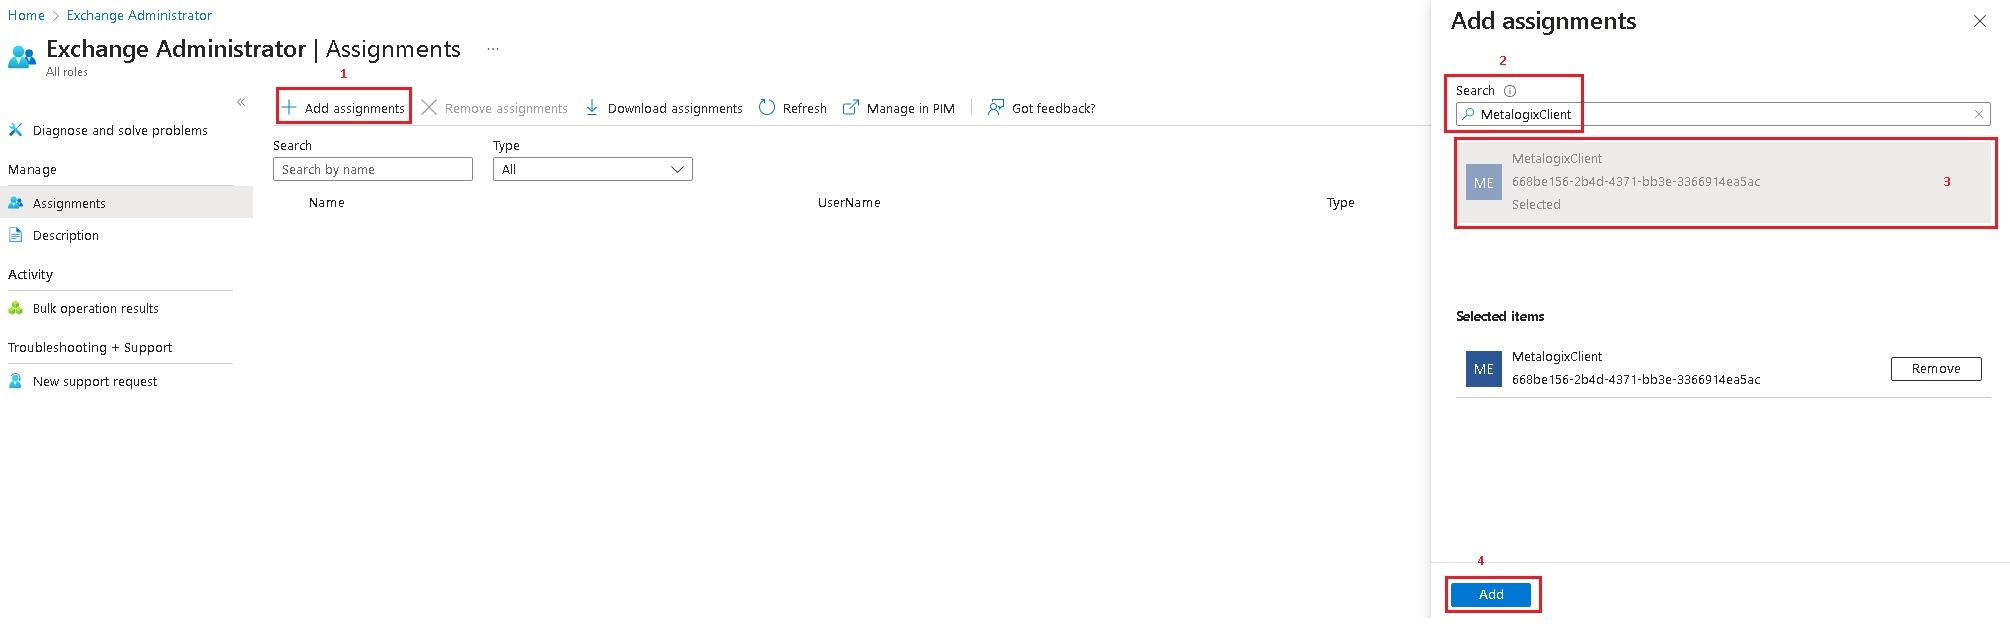Screen dimensions: 2010x624
Task: Click the Refresh circular arrow icon
Action: click(767, 107)
